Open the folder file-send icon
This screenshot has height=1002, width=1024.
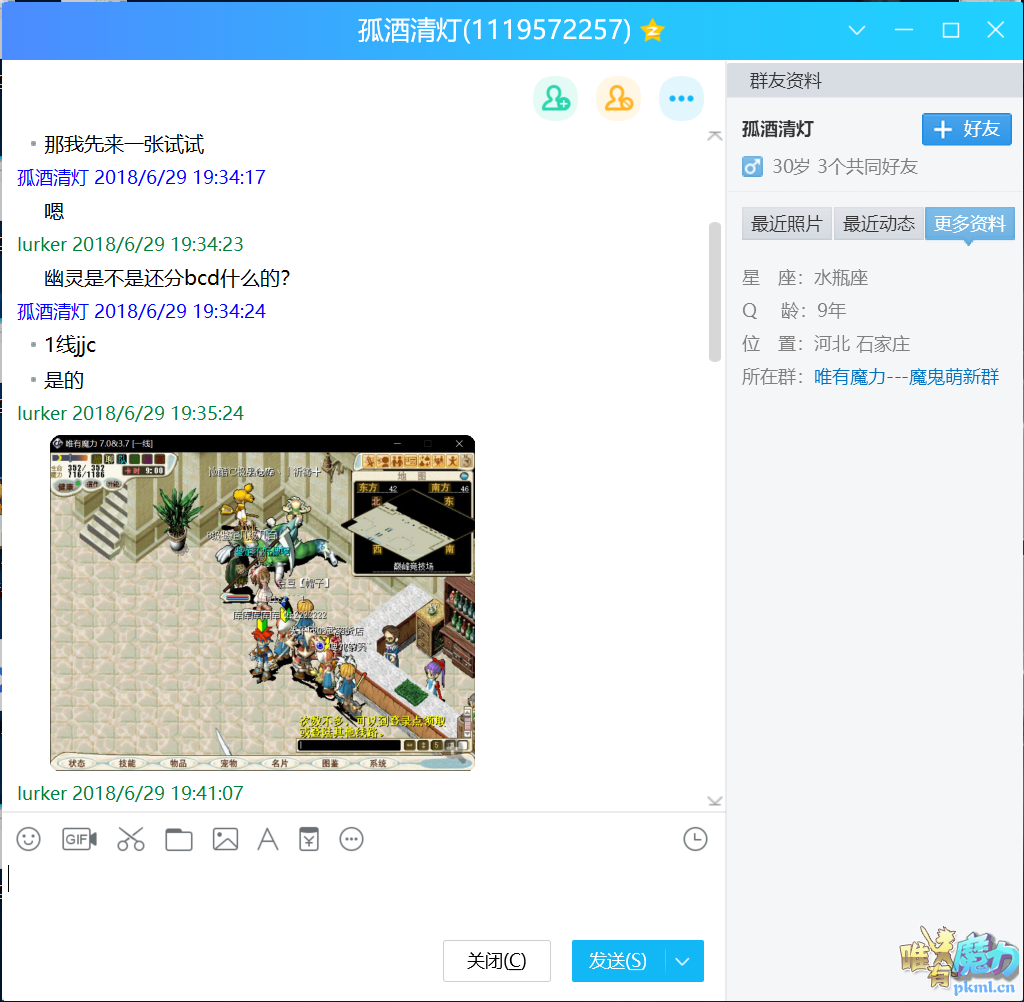[x=178, y=839]
